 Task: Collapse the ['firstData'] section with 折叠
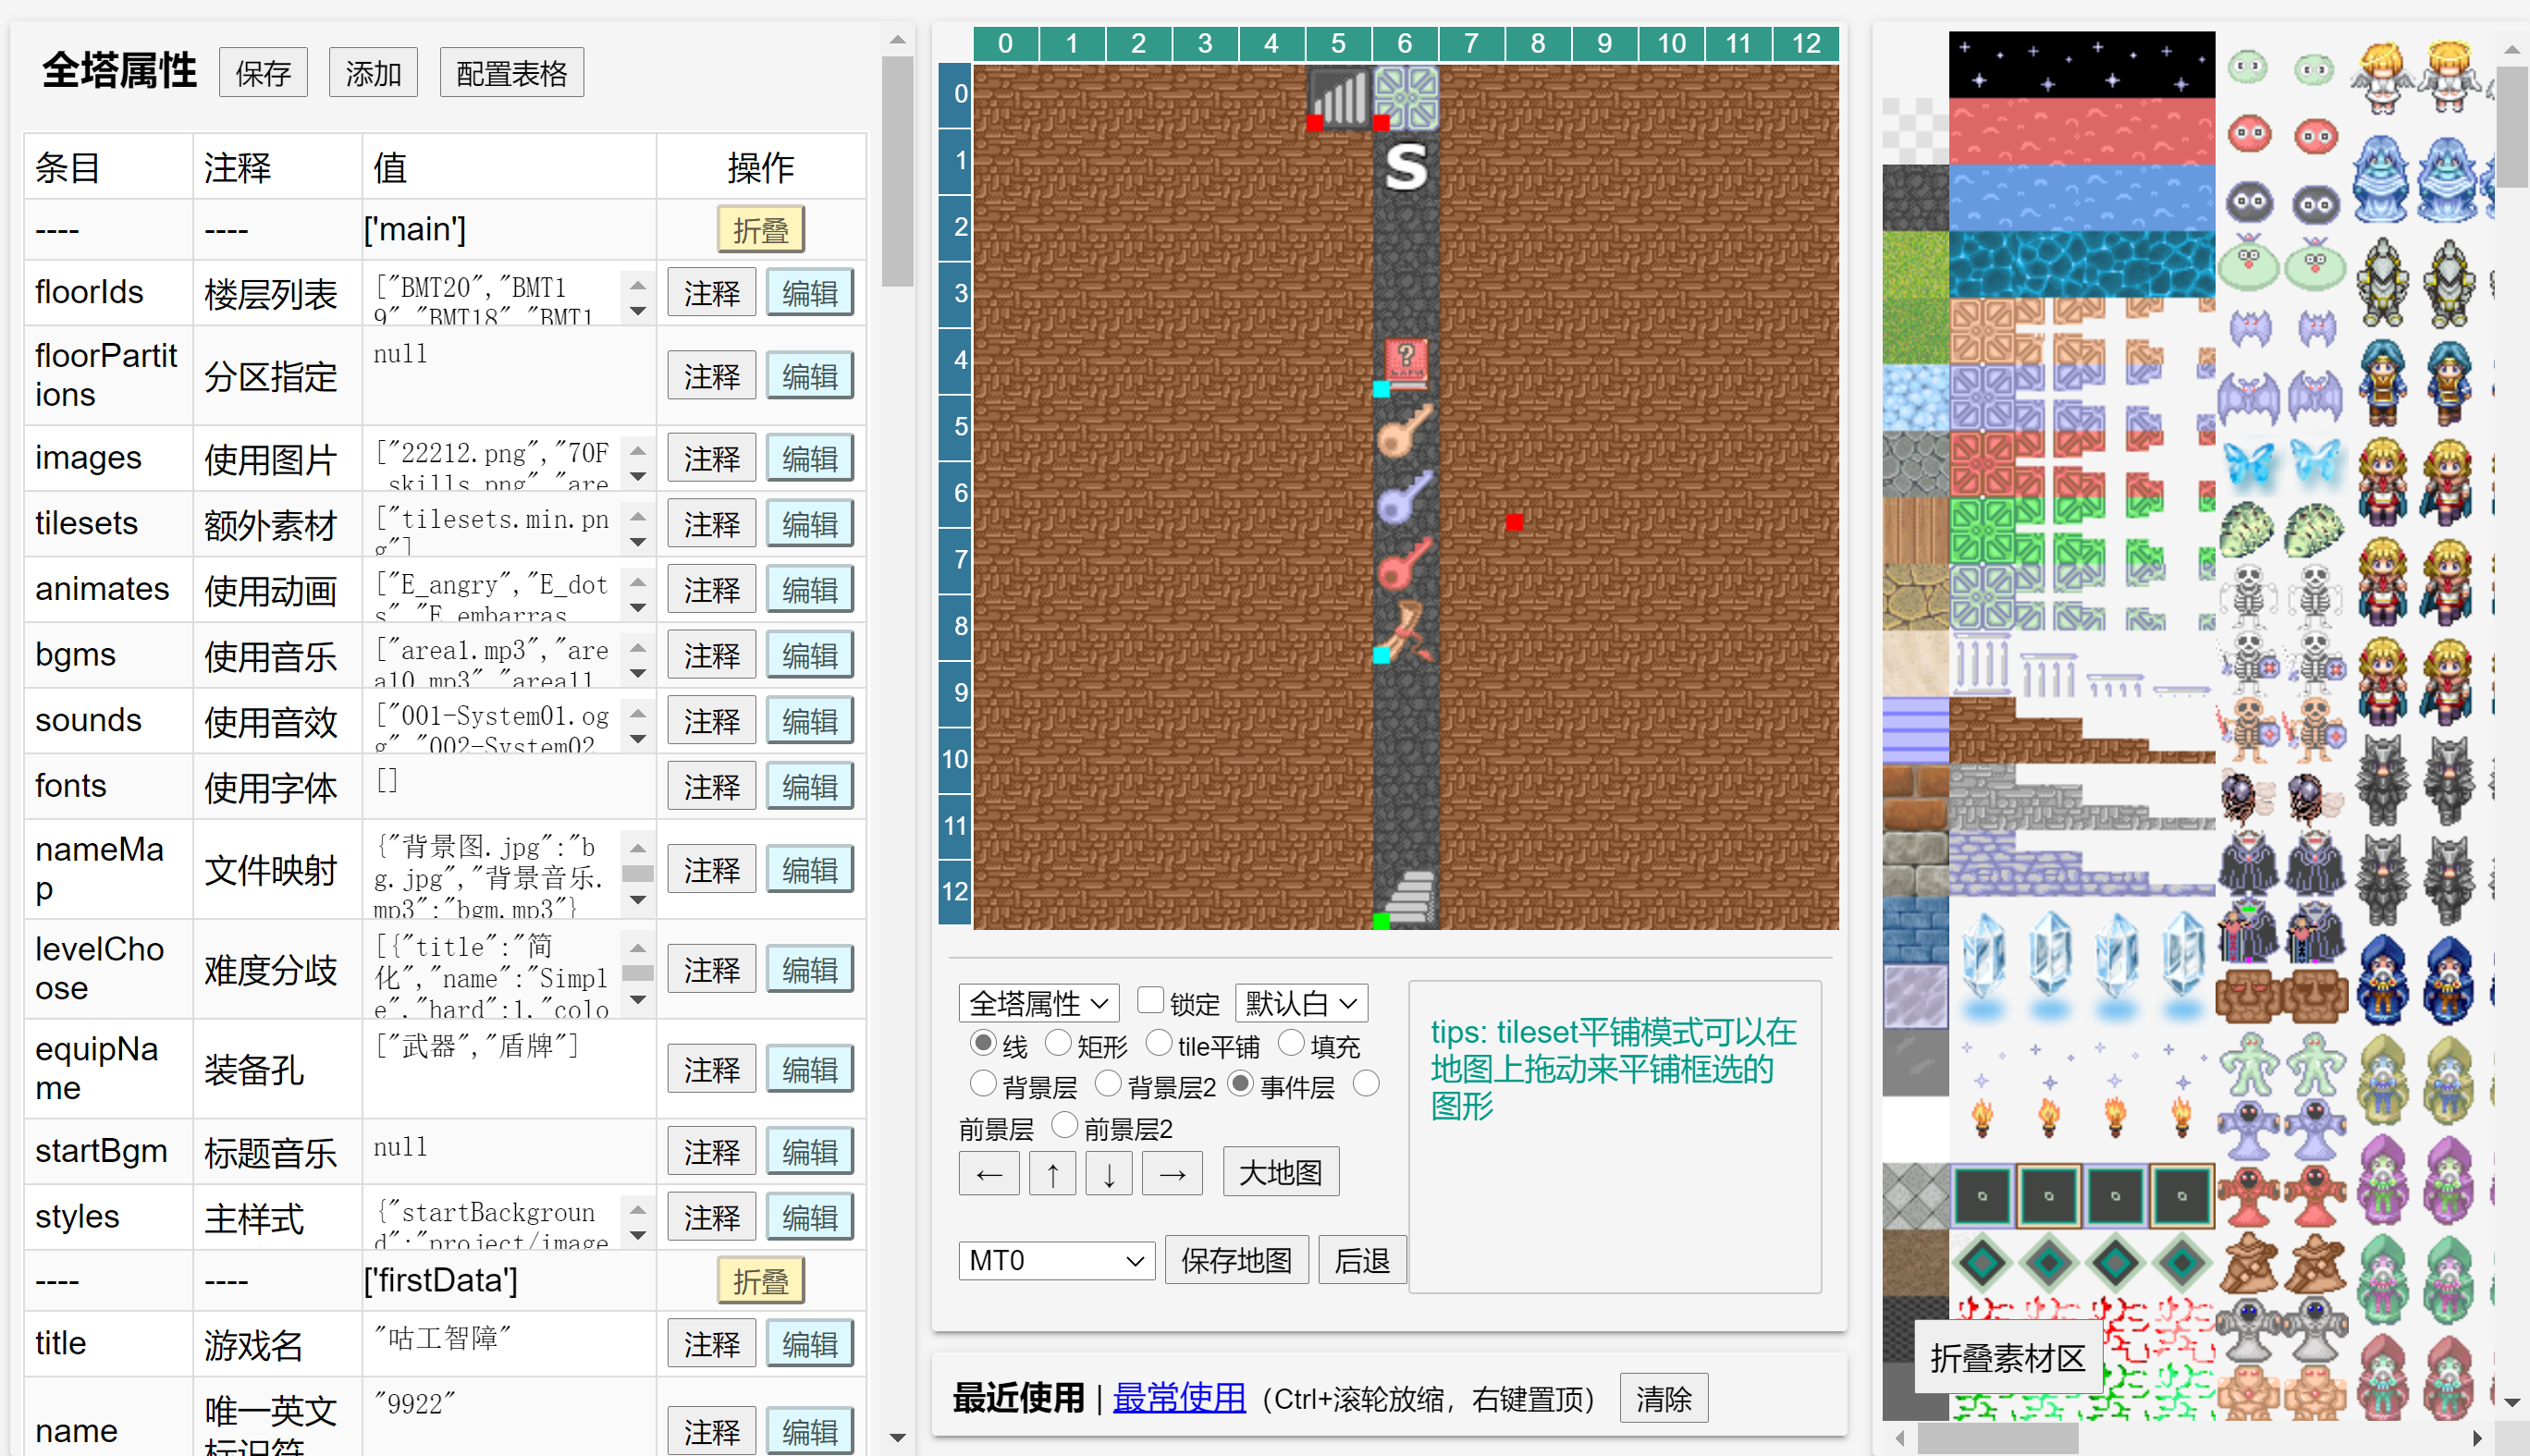click(x=761, y=1281)
